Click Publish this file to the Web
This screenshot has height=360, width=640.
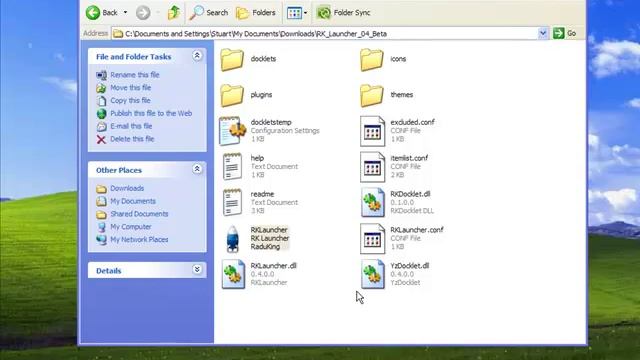tap(151, 113)
